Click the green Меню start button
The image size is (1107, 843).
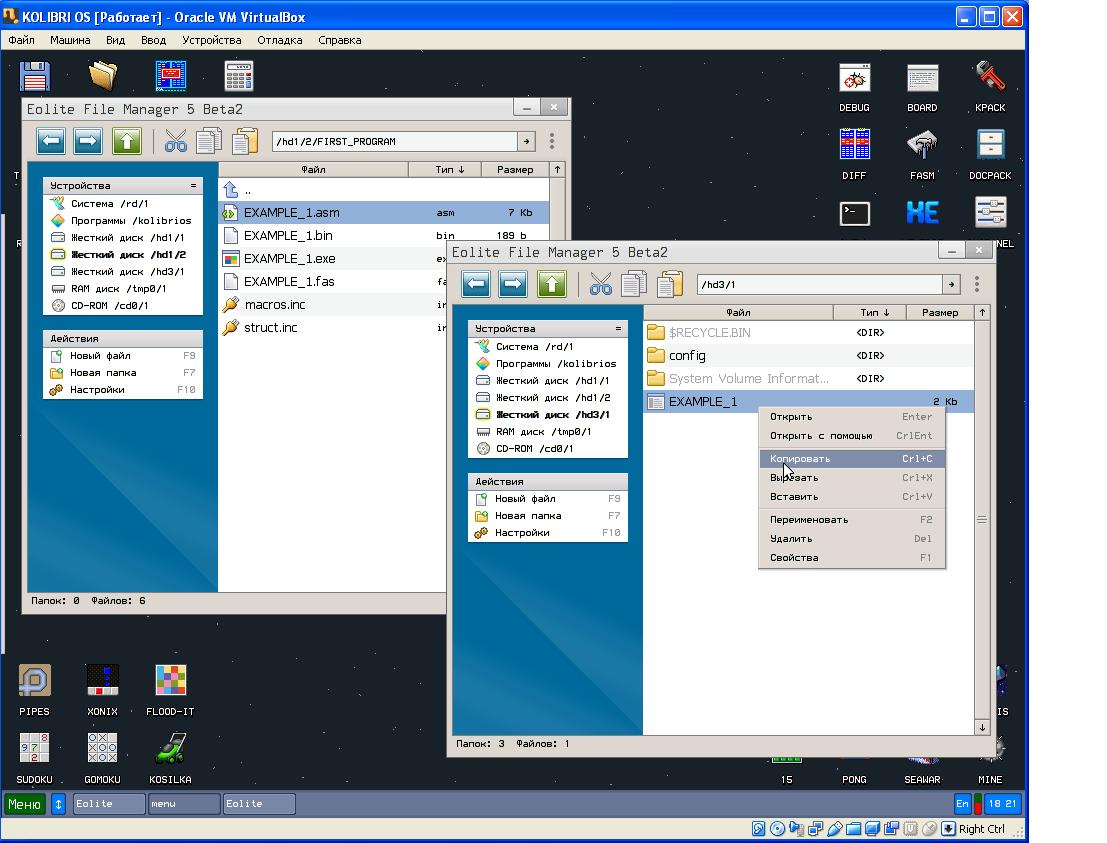(x=25, y=803)
